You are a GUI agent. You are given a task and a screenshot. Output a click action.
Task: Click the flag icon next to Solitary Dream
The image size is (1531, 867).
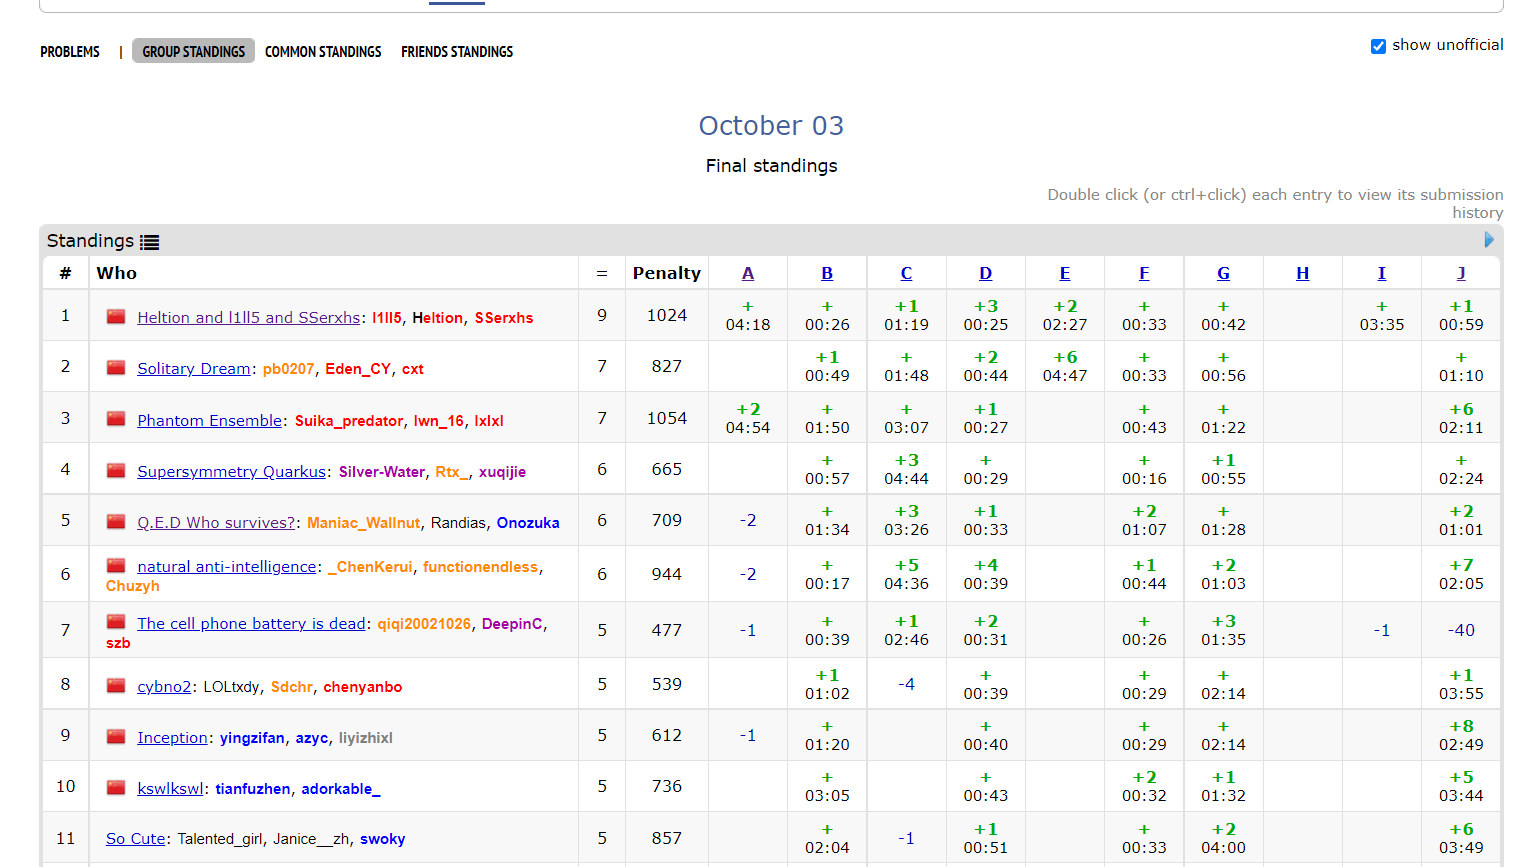116,368
